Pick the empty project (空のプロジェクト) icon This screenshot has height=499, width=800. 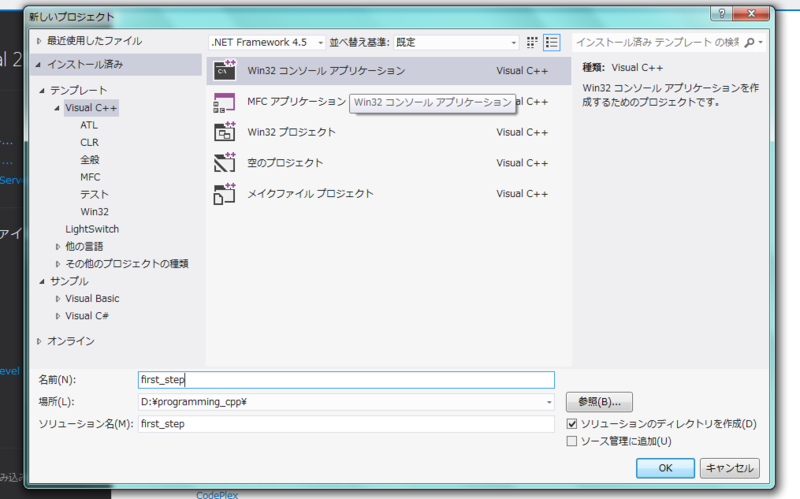(x=224, y=163)
